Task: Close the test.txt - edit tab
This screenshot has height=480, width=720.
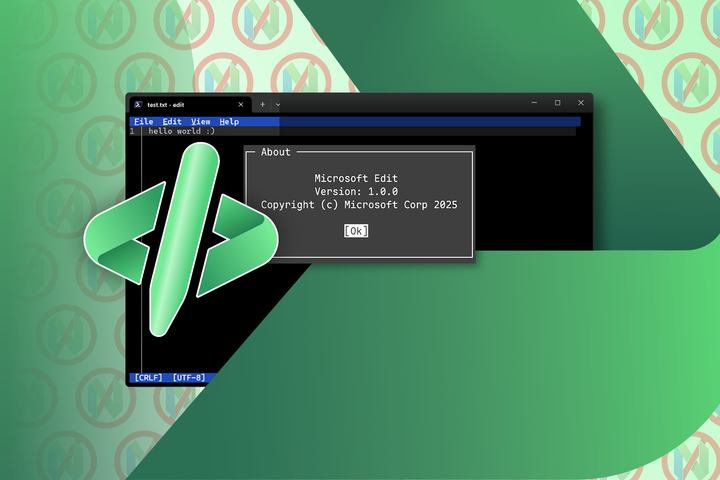Action: pos(241,105)
